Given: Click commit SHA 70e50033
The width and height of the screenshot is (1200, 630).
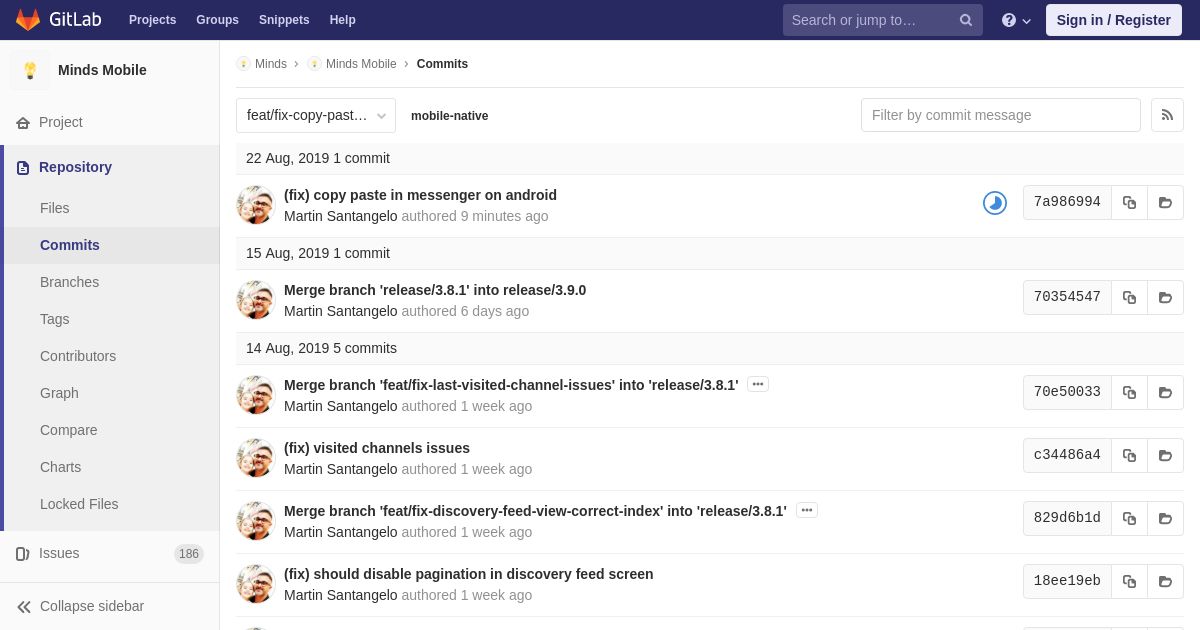Looking at the screenshot, I should tap(1067, 392).
